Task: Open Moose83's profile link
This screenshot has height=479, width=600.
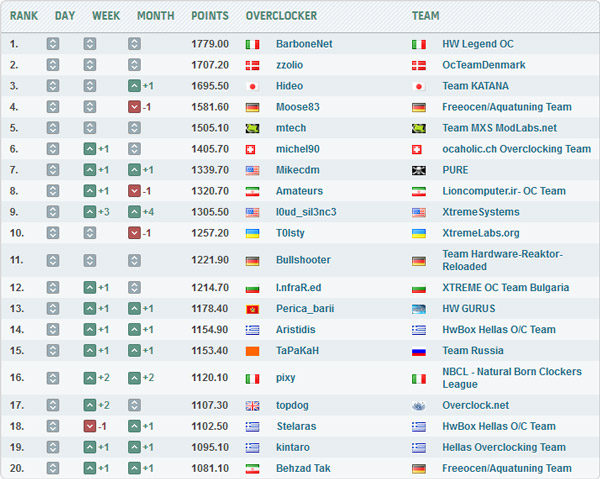Action: click(x=298, y=107)
